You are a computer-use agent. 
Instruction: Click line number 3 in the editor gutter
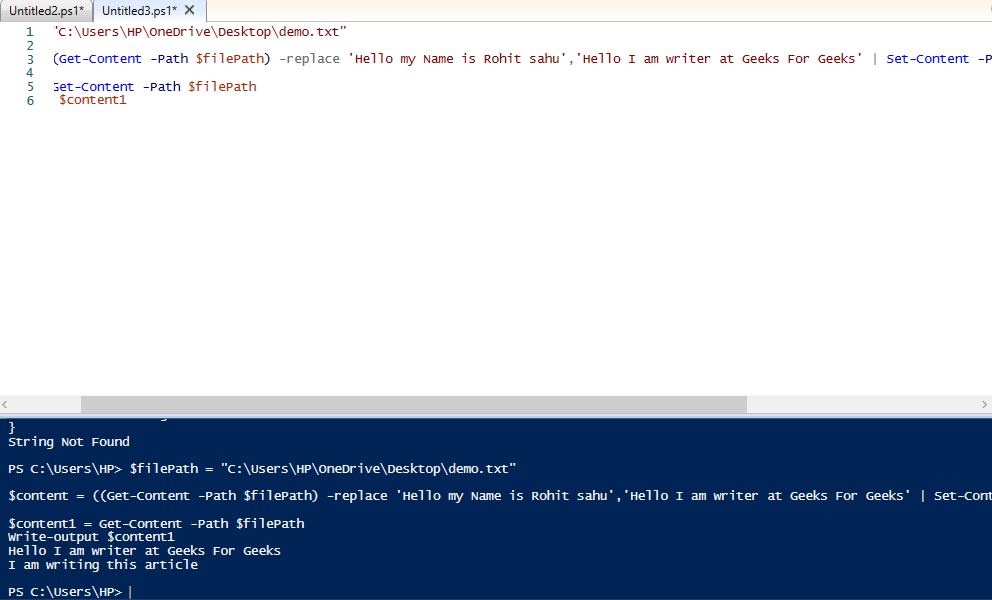point(30,59)
